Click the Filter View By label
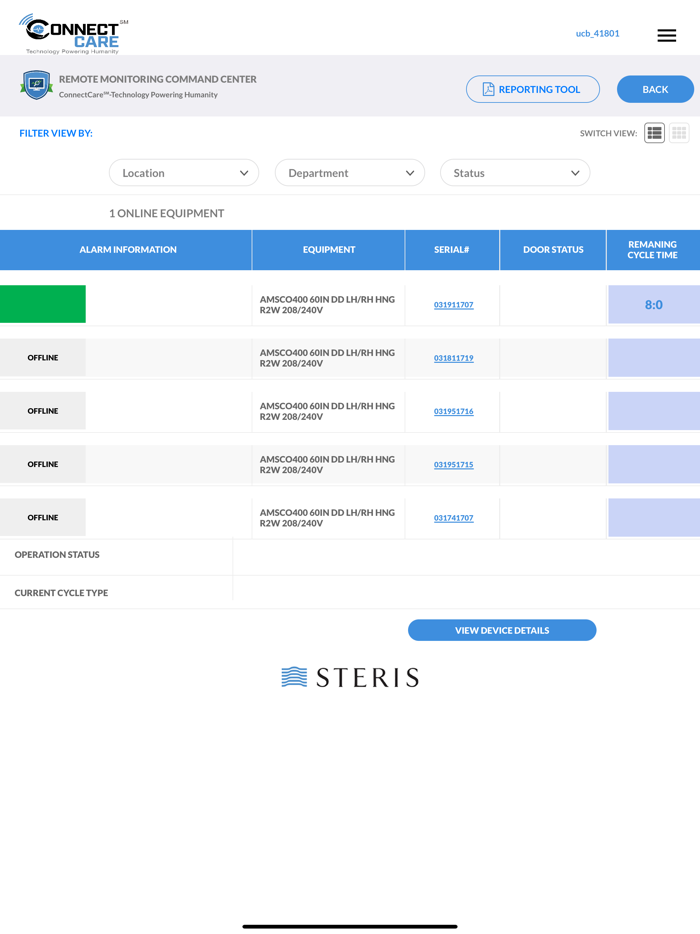This screenshot has width=700, height=934. (x=56, y=133)
